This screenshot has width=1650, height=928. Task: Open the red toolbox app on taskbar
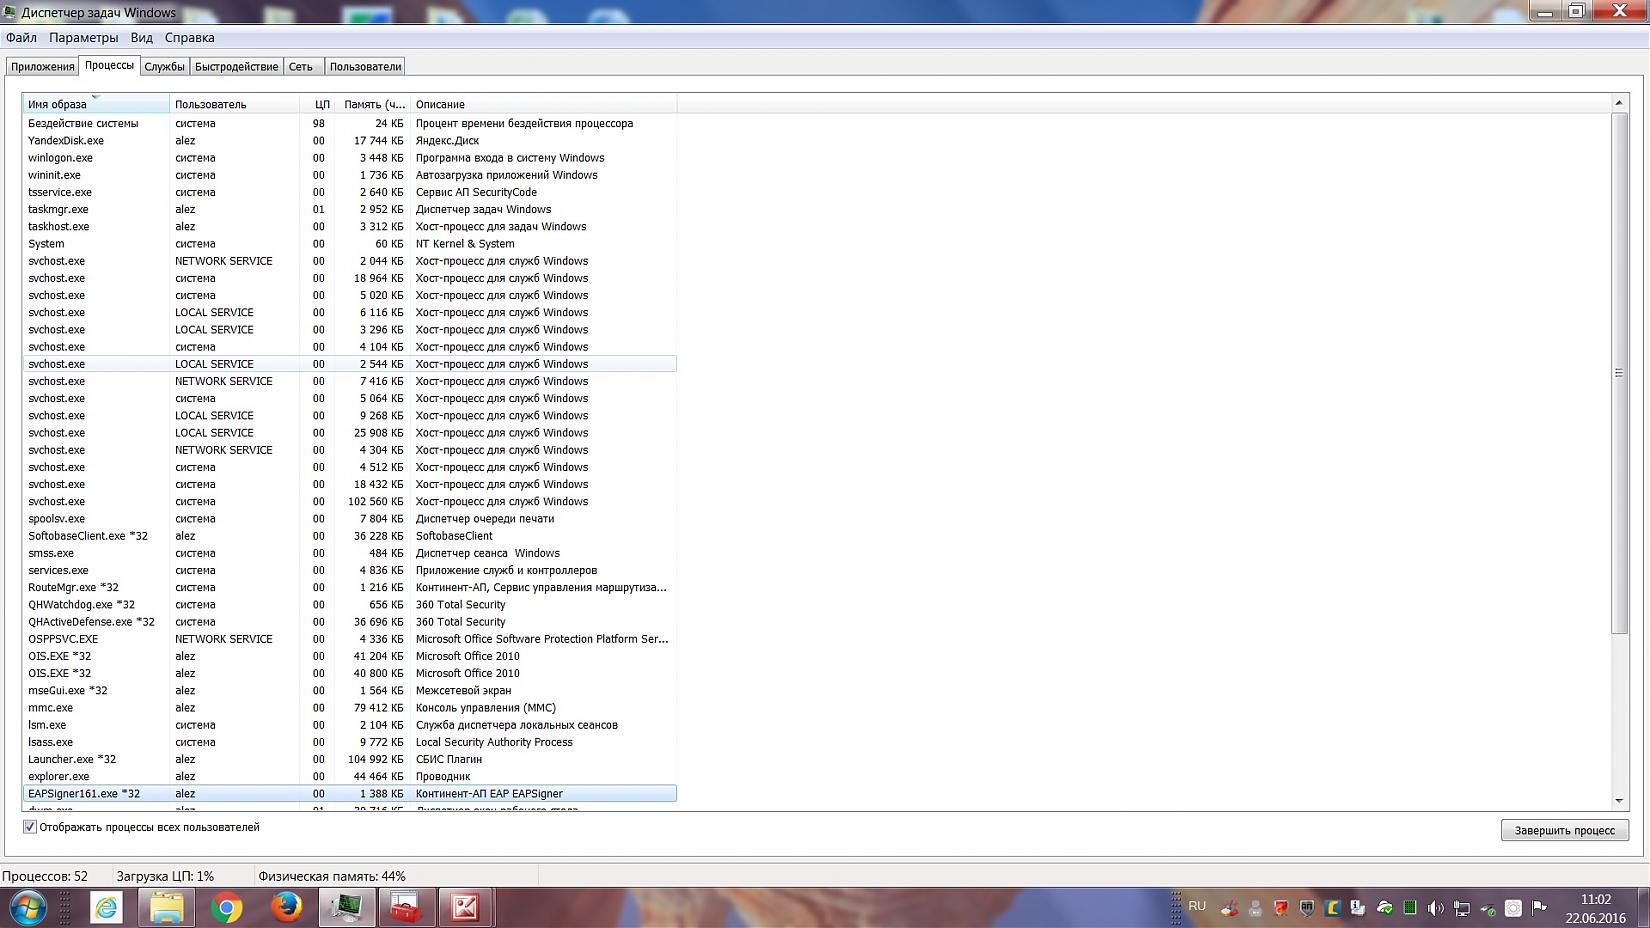click(406, 908)
